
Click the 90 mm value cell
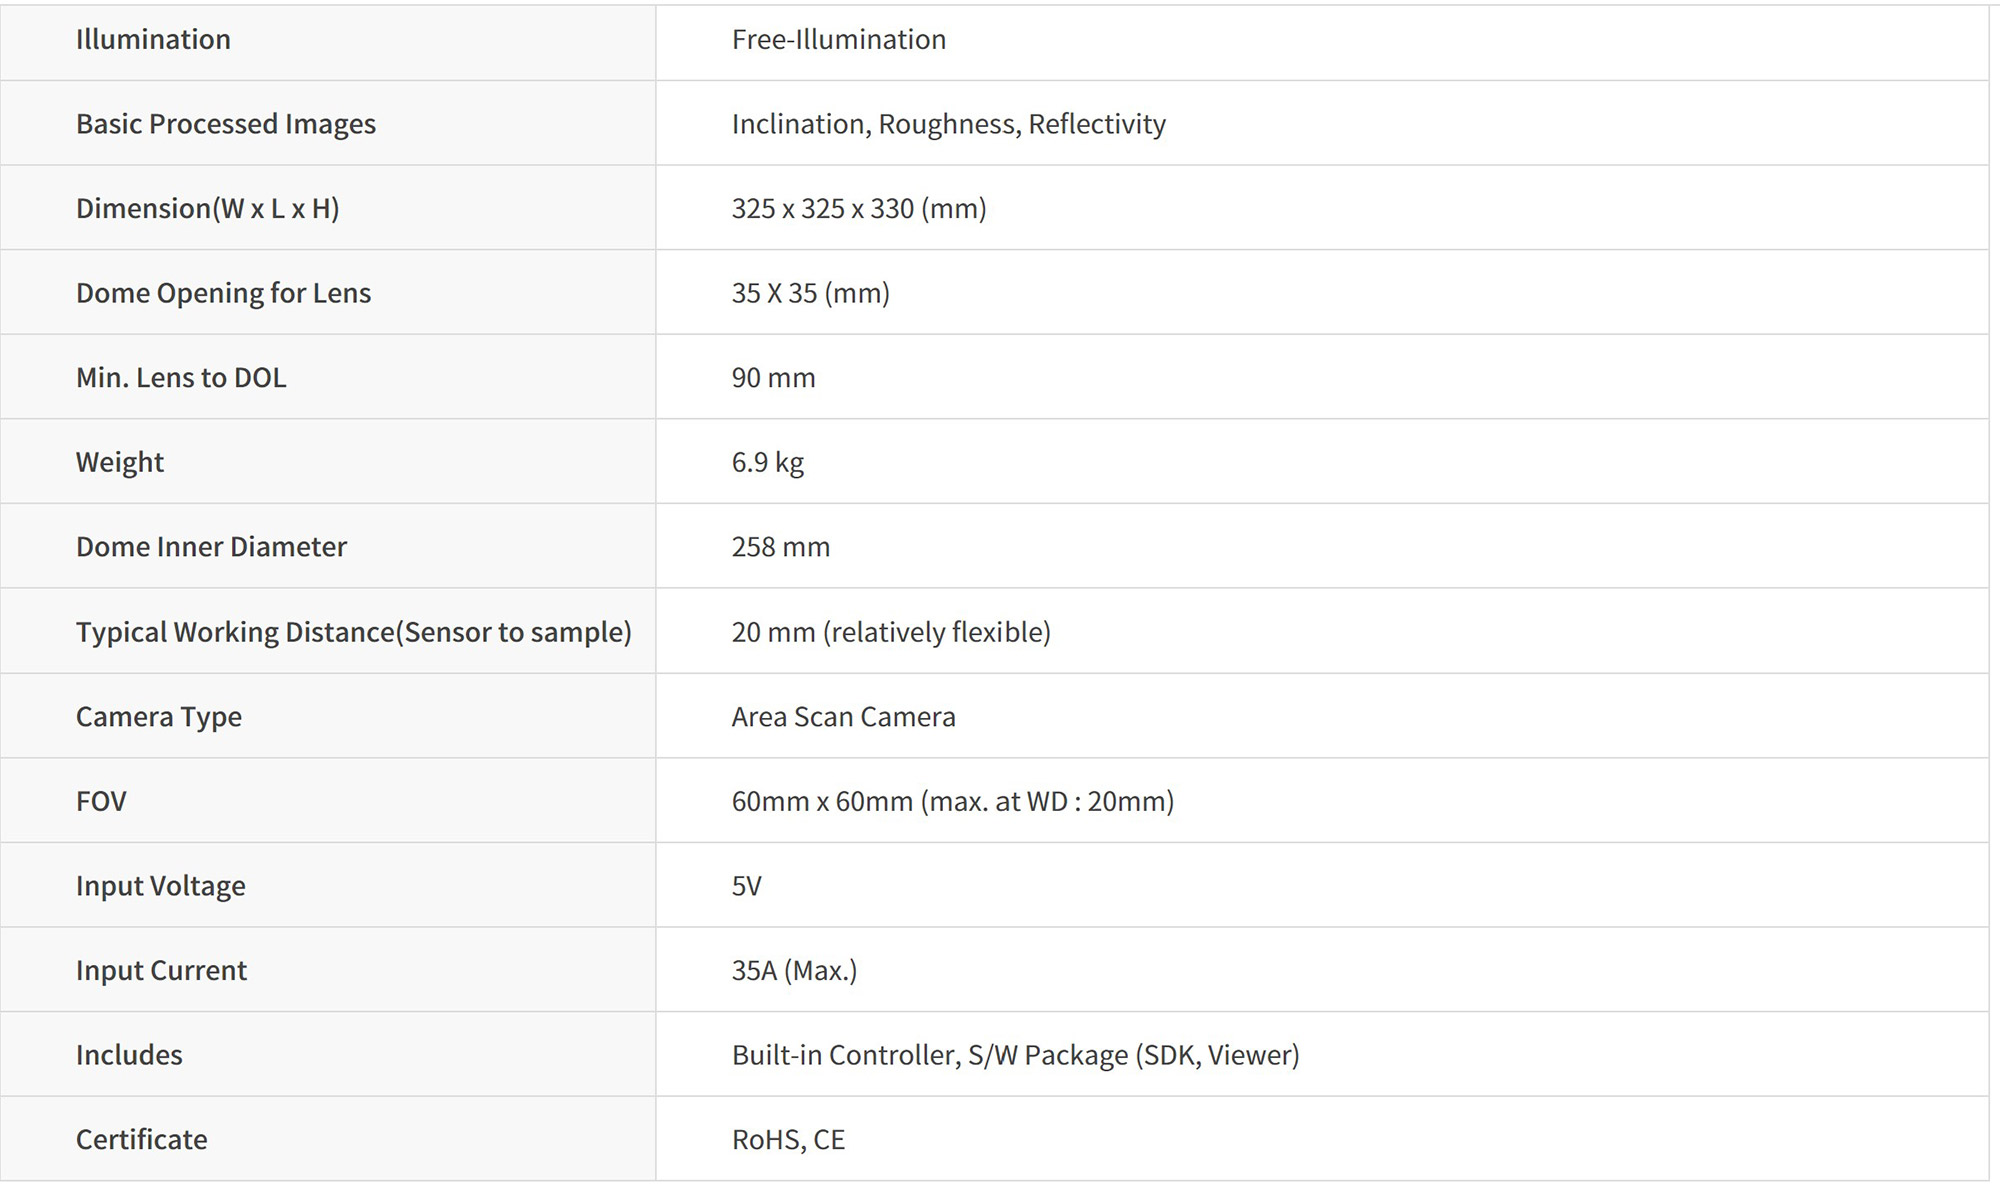[773, 378]
